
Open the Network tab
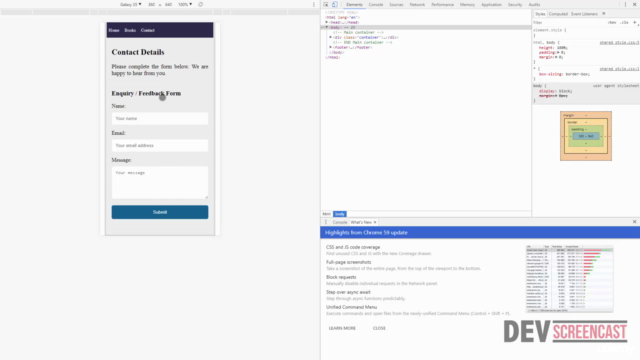[x=417, y=4]
